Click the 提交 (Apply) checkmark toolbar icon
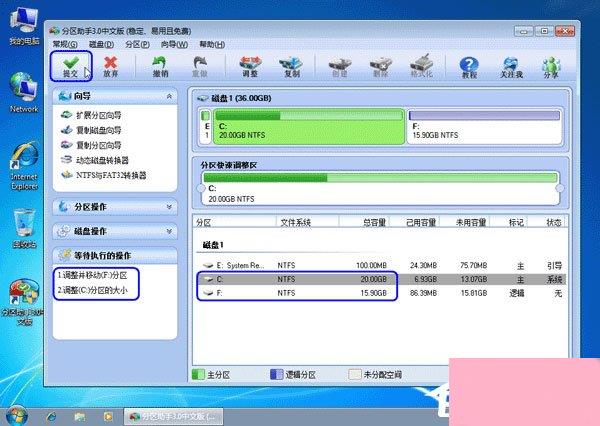Viewport: 600px width, 426px height. pos(70,66)
